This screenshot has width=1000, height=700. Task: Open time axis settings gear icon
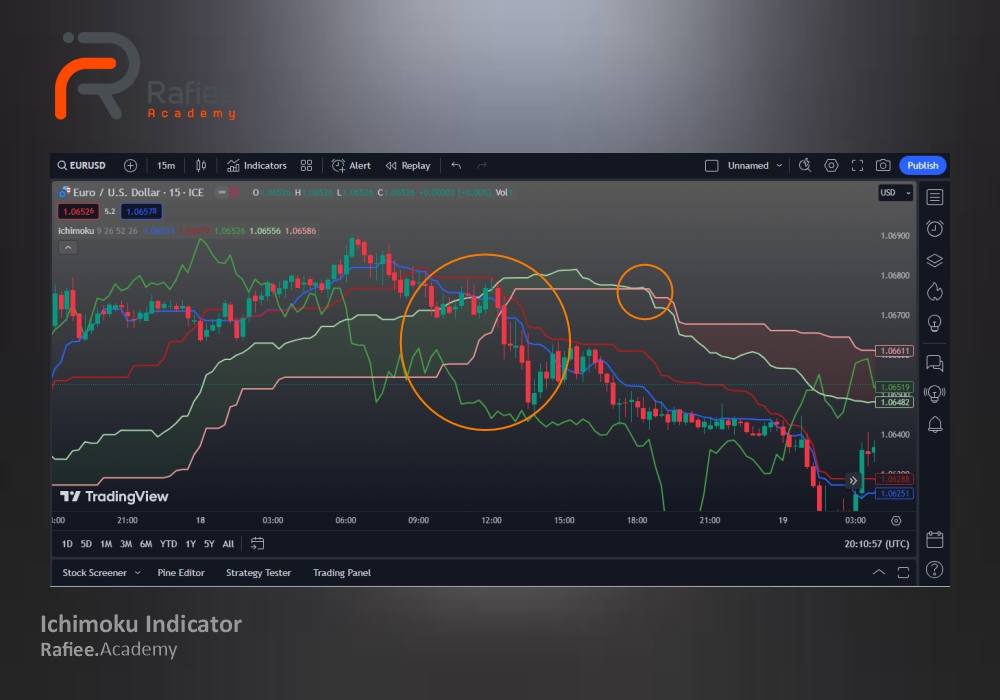coord(896,521)
